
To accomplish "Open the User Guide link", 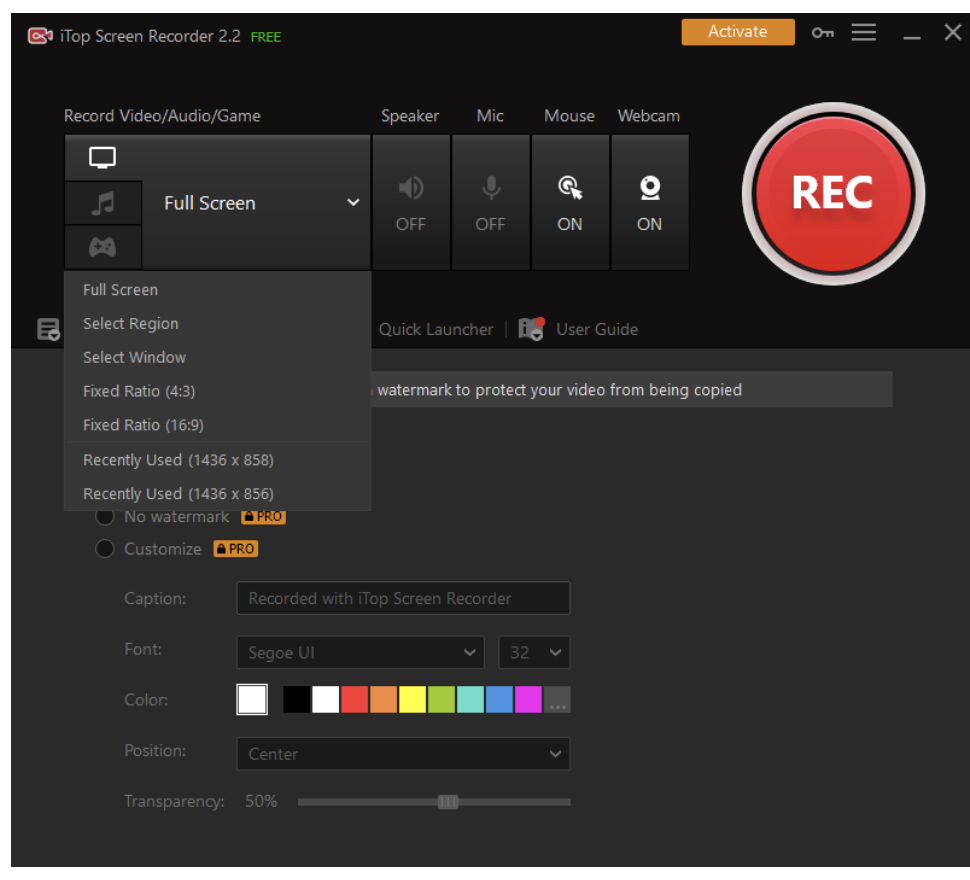I will [597, 329].
